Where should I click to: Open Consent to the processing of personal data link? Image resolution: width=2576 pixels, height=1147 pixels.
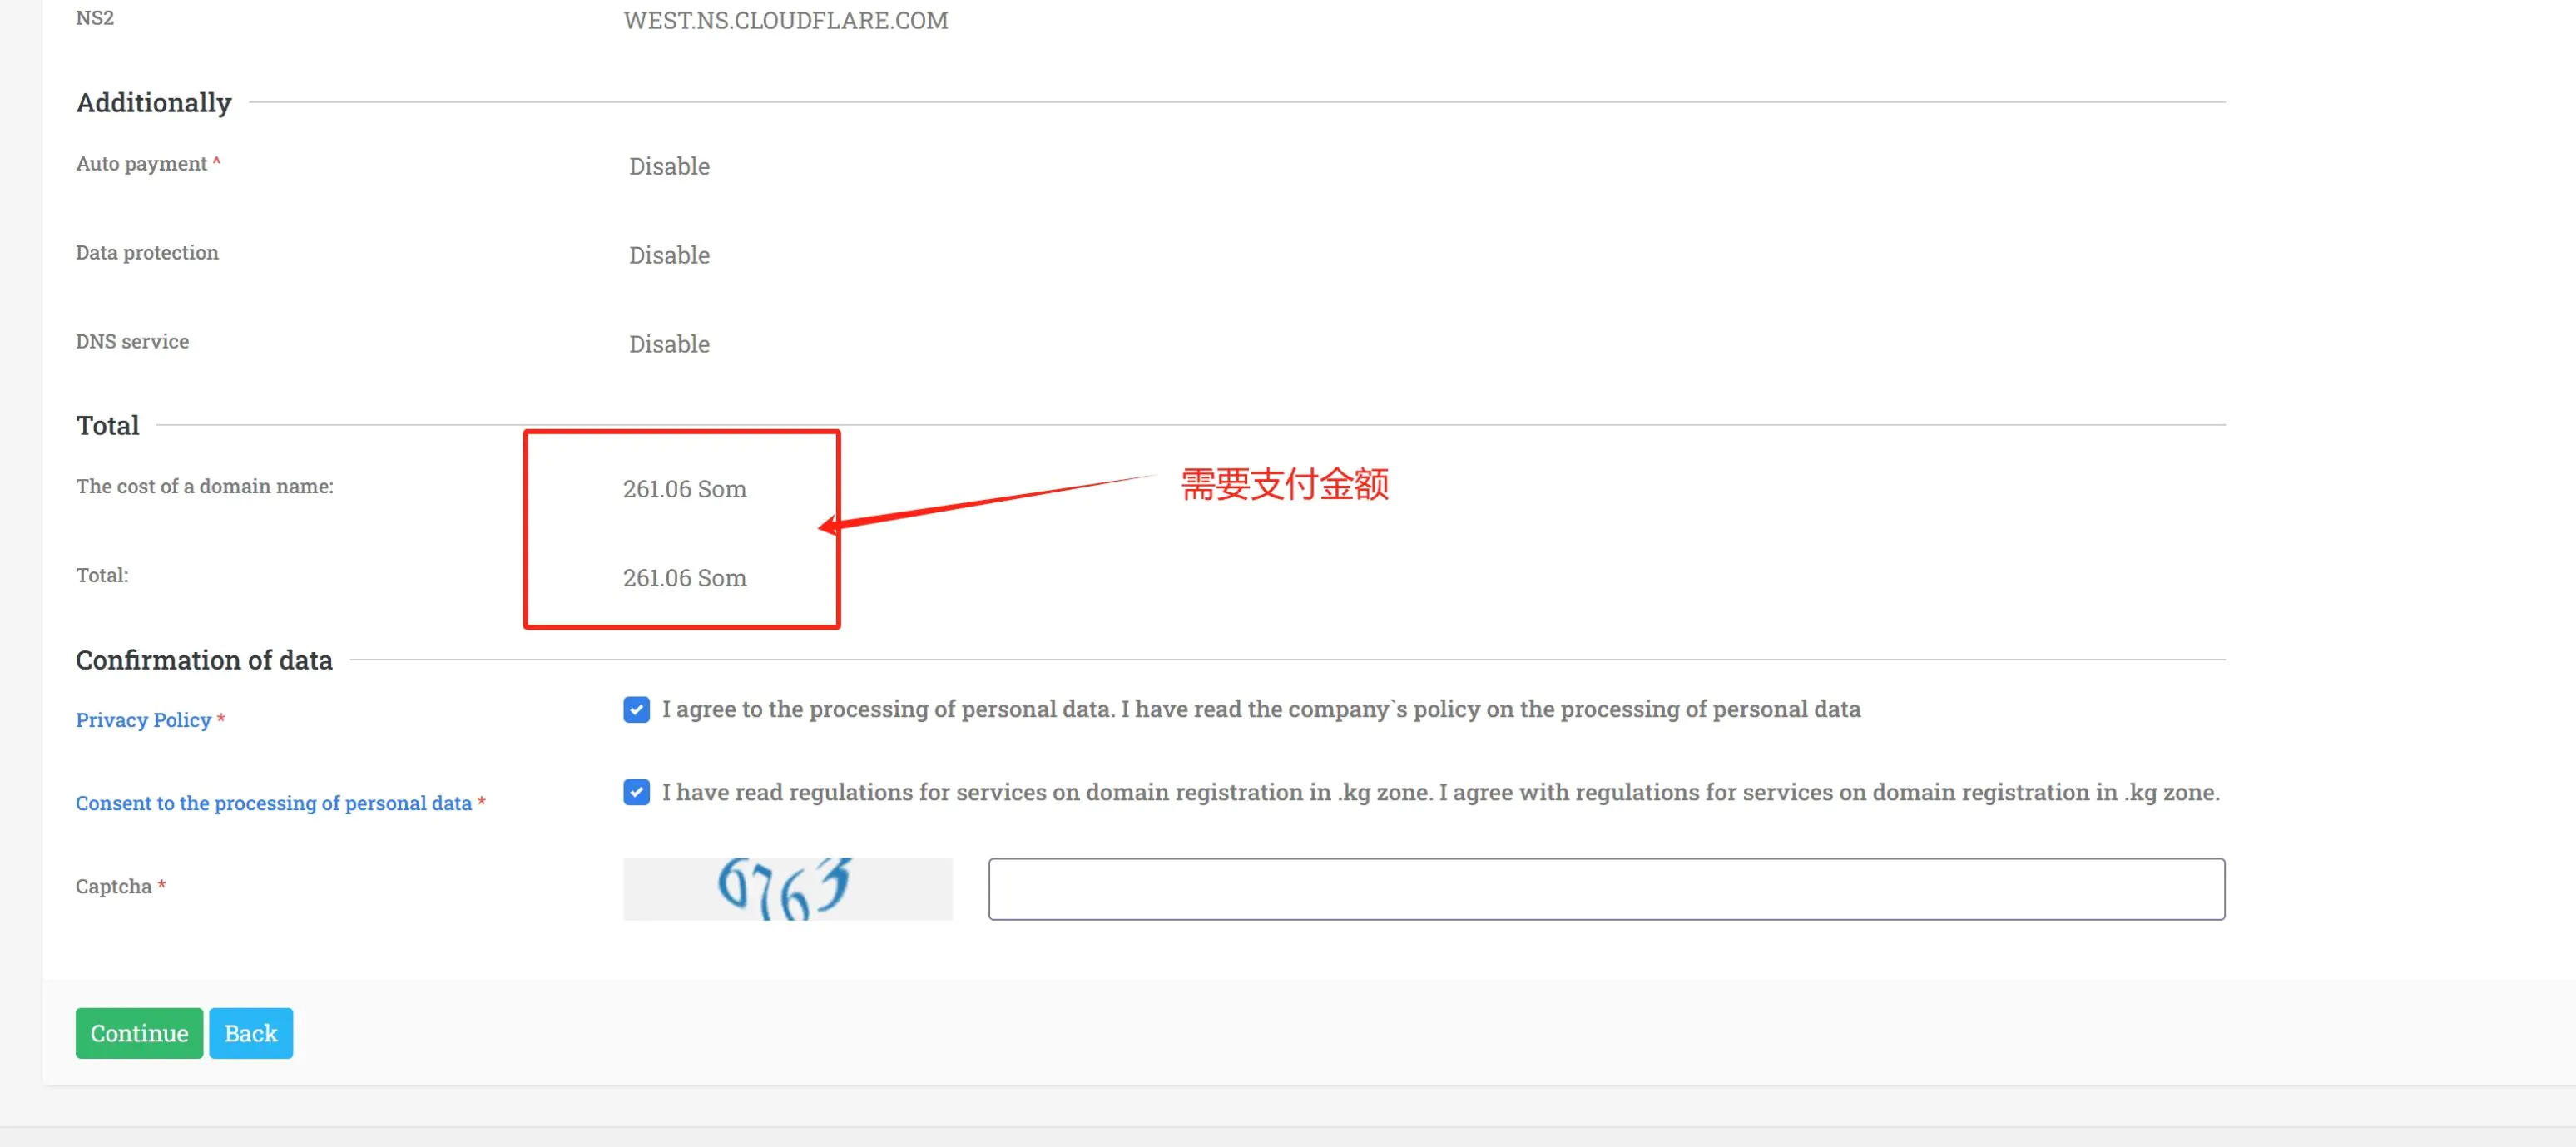tap(273, 803)
